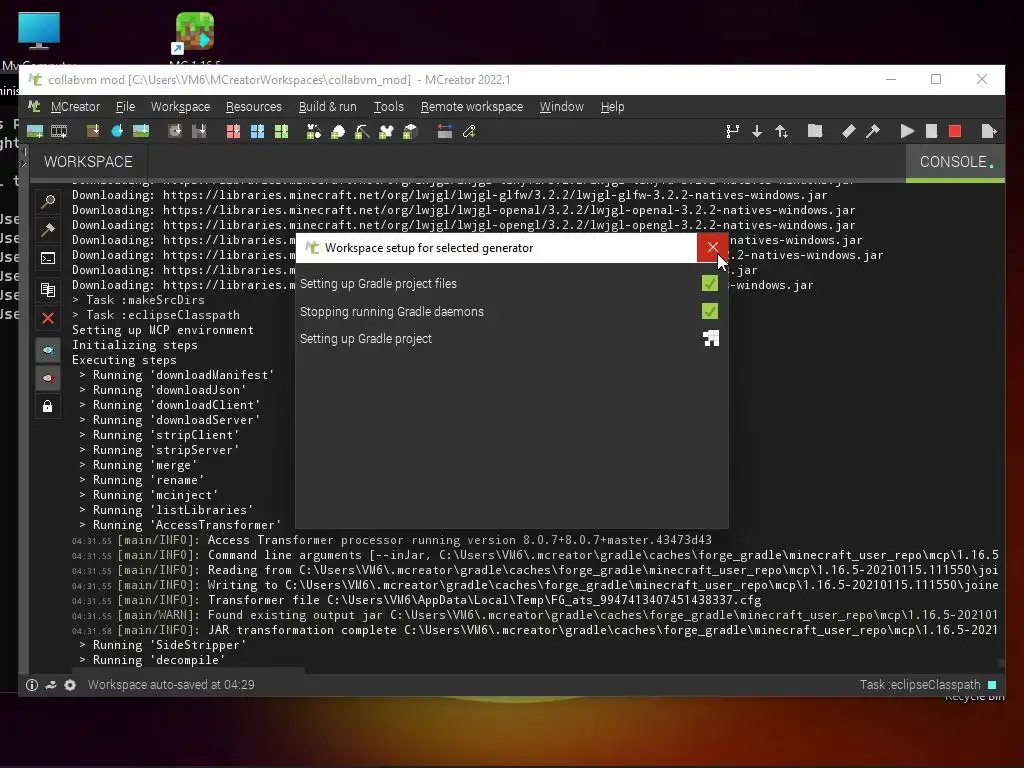Click the console sidebar hammer build icon
The height and width of the screenshot is (768, 1024).
coord(48,230)
